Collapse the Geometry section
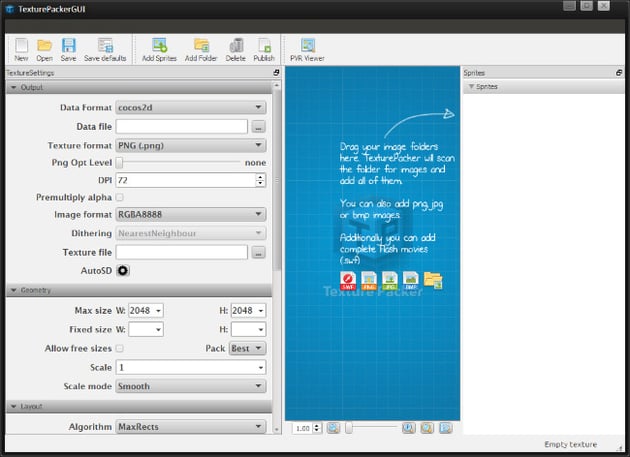This screenshot has height=457, width=630. pos(14,290)
